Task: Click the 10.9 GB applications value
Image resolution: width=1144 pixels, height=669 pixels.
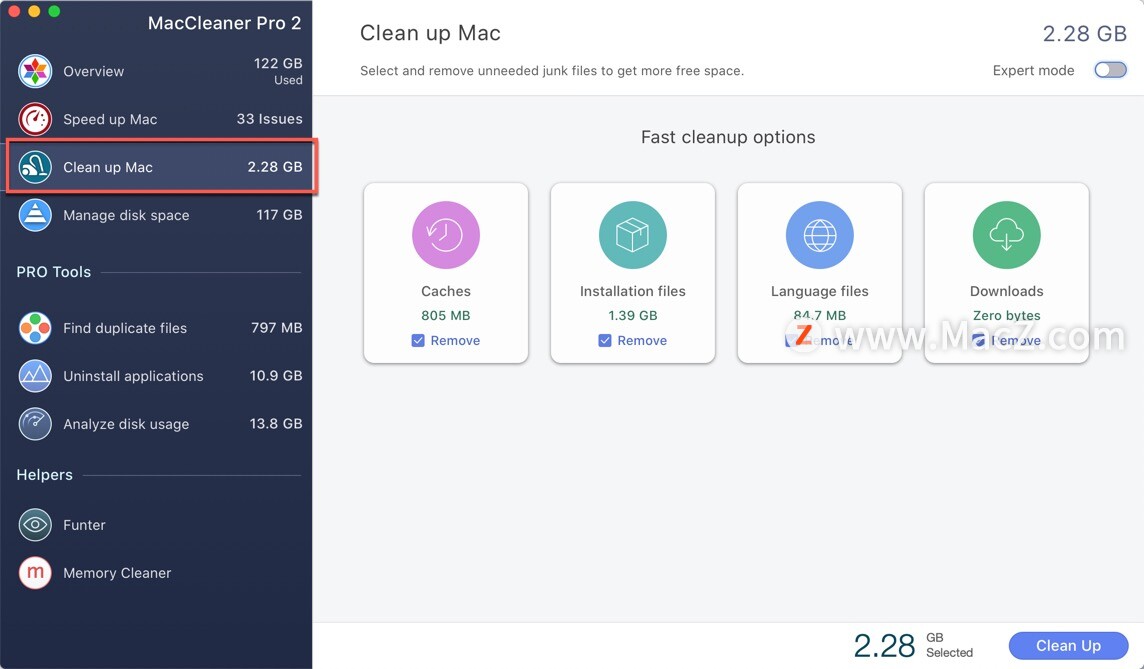Action: [276, 376]
